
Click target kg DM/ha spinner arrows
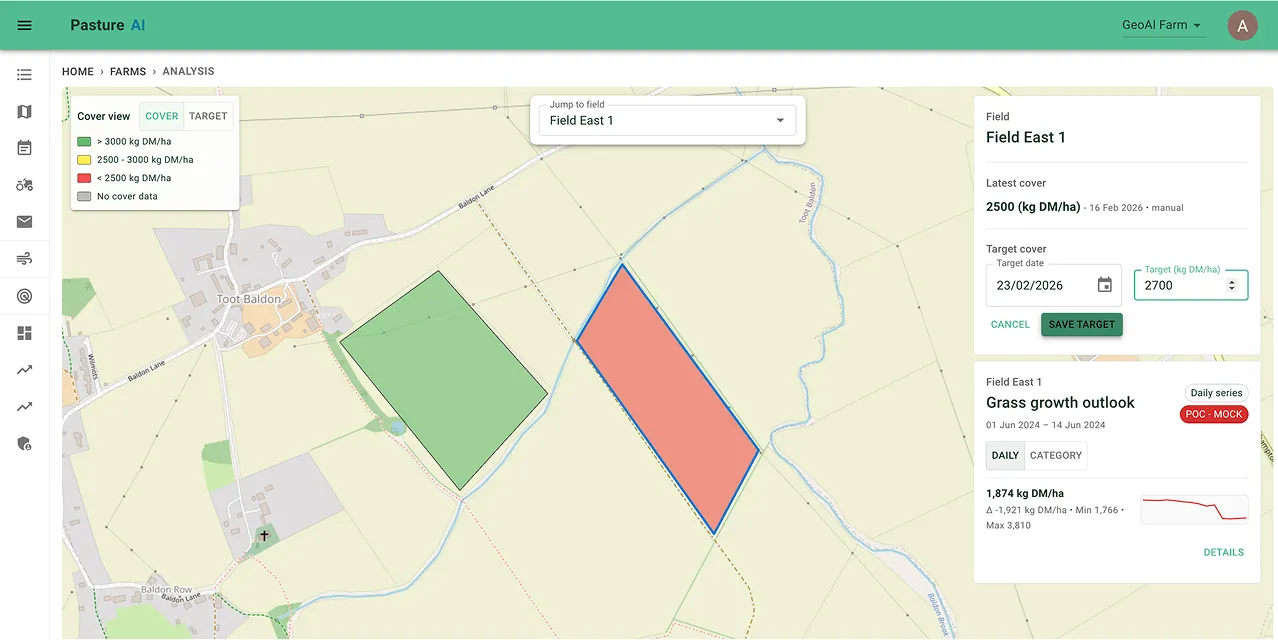(1232, 285)
